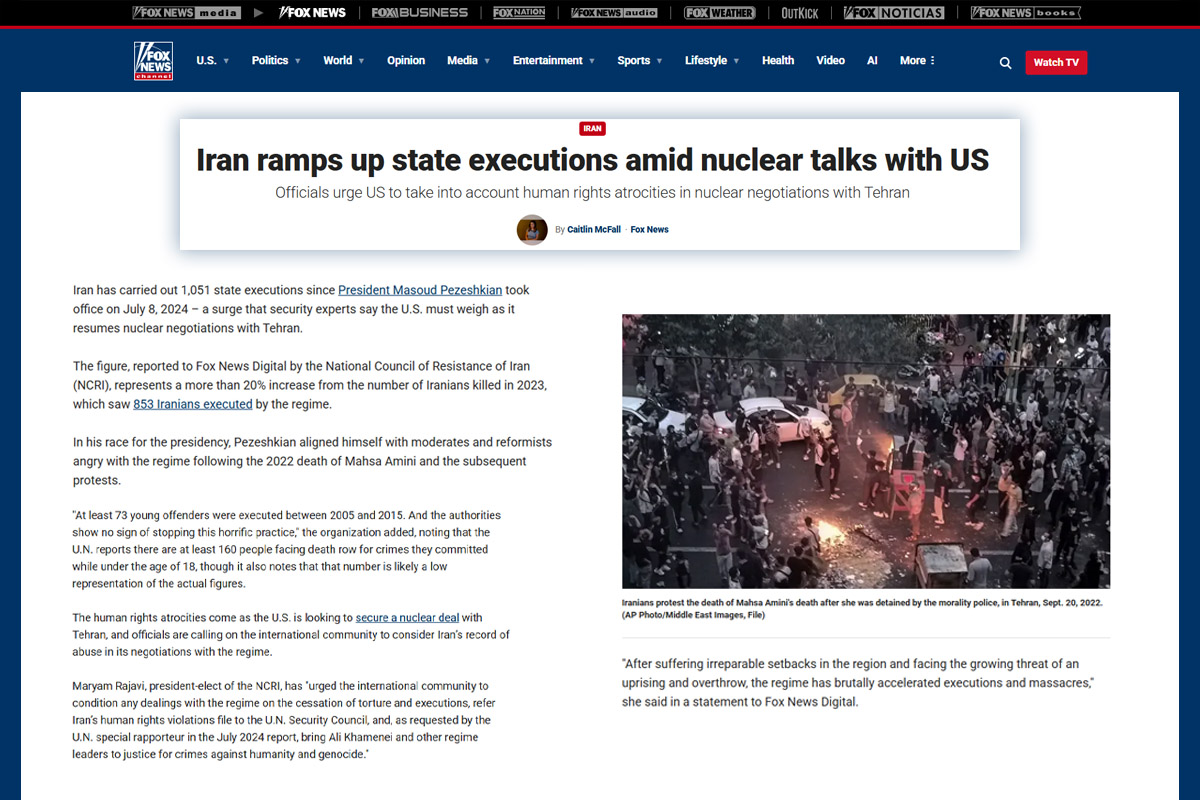Open the President Masoud Pezeshkian link
This screenshot has height=800, width=1200.
point(420,290)
